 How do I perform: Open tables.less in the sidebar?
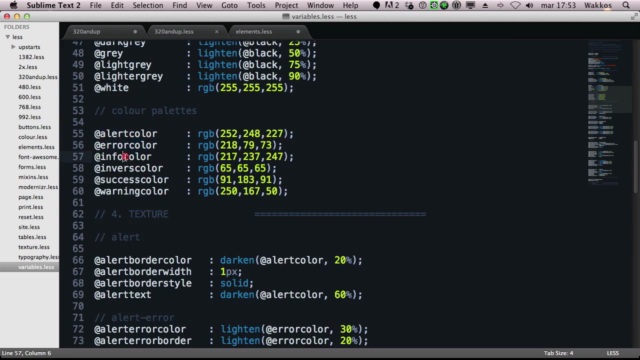click(x=32, y=237)
